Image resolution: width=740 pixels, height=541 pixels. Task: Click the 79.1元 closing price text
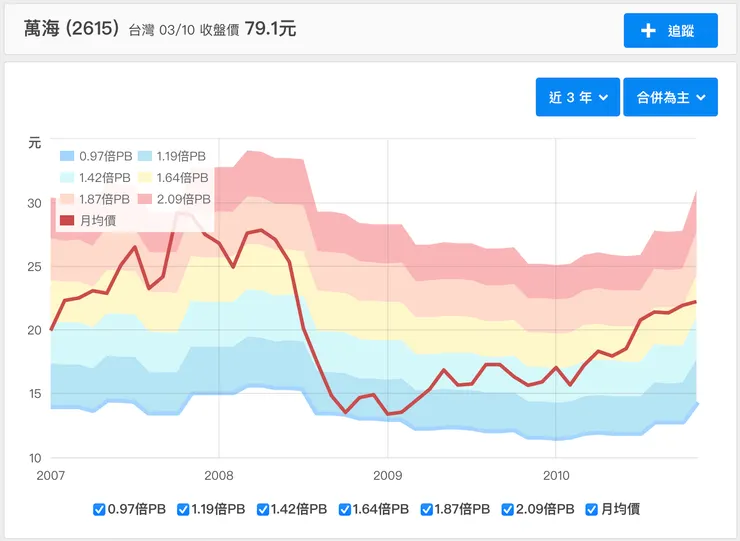pos(270,29)
